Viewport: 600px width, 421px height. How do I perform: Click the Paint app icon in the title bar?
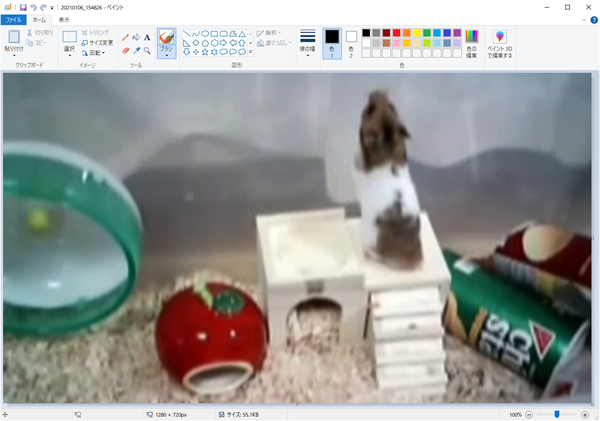[8, 7]
